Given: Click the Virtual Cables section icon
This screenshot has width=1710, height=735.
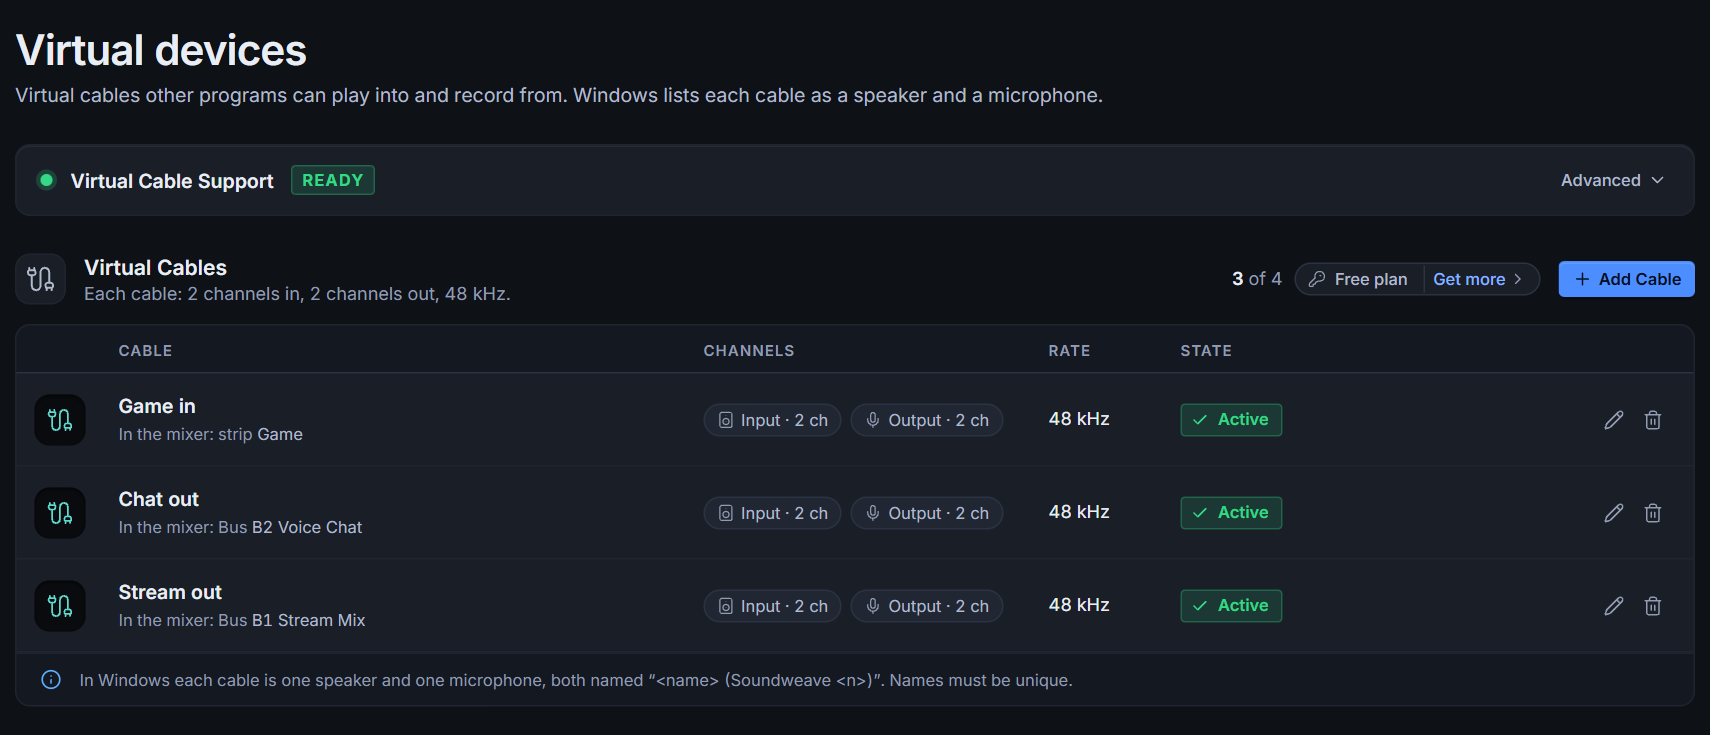Looking at the screenshot, I should click(41, 279).
